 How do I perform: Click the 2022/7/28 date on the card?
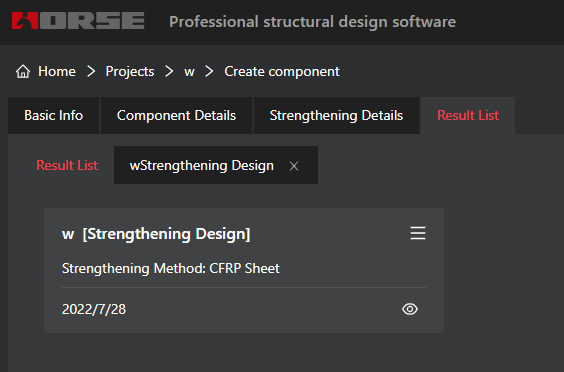[x=94, y=309]
